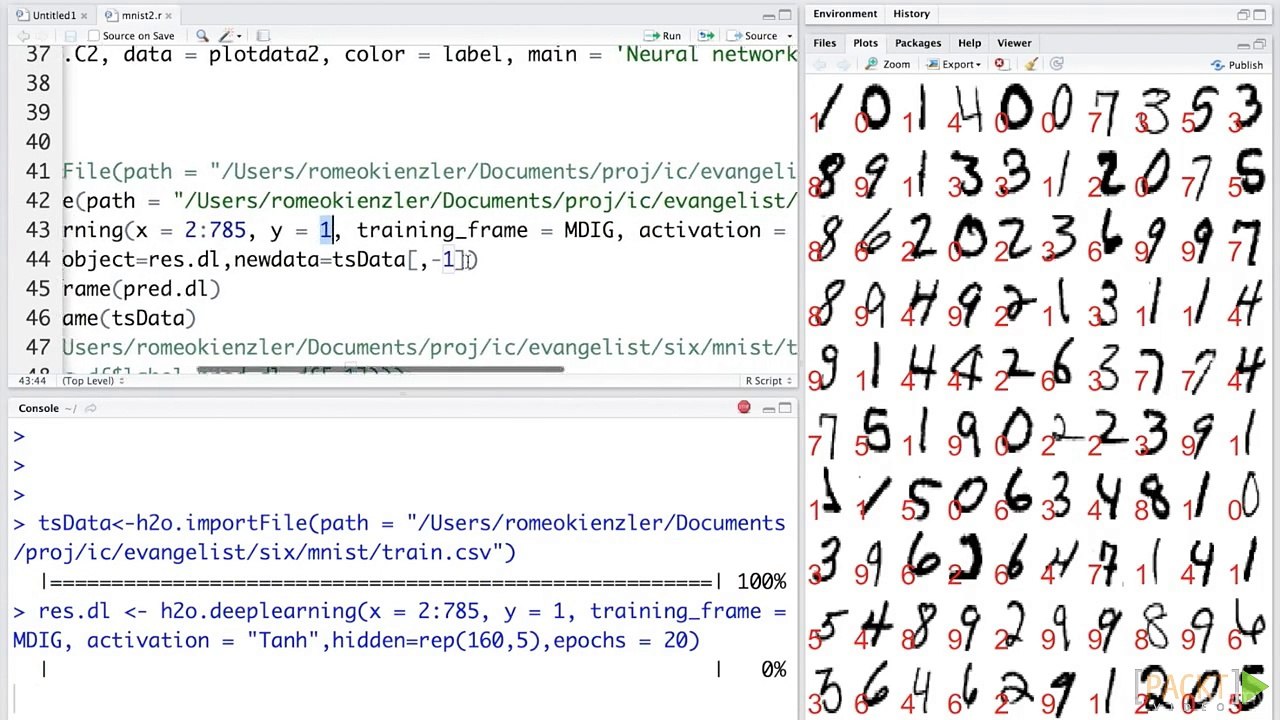Publish the plot
Viewport: 1280px width, 720px height.
pyautogui.click(x=1237, y=65)
